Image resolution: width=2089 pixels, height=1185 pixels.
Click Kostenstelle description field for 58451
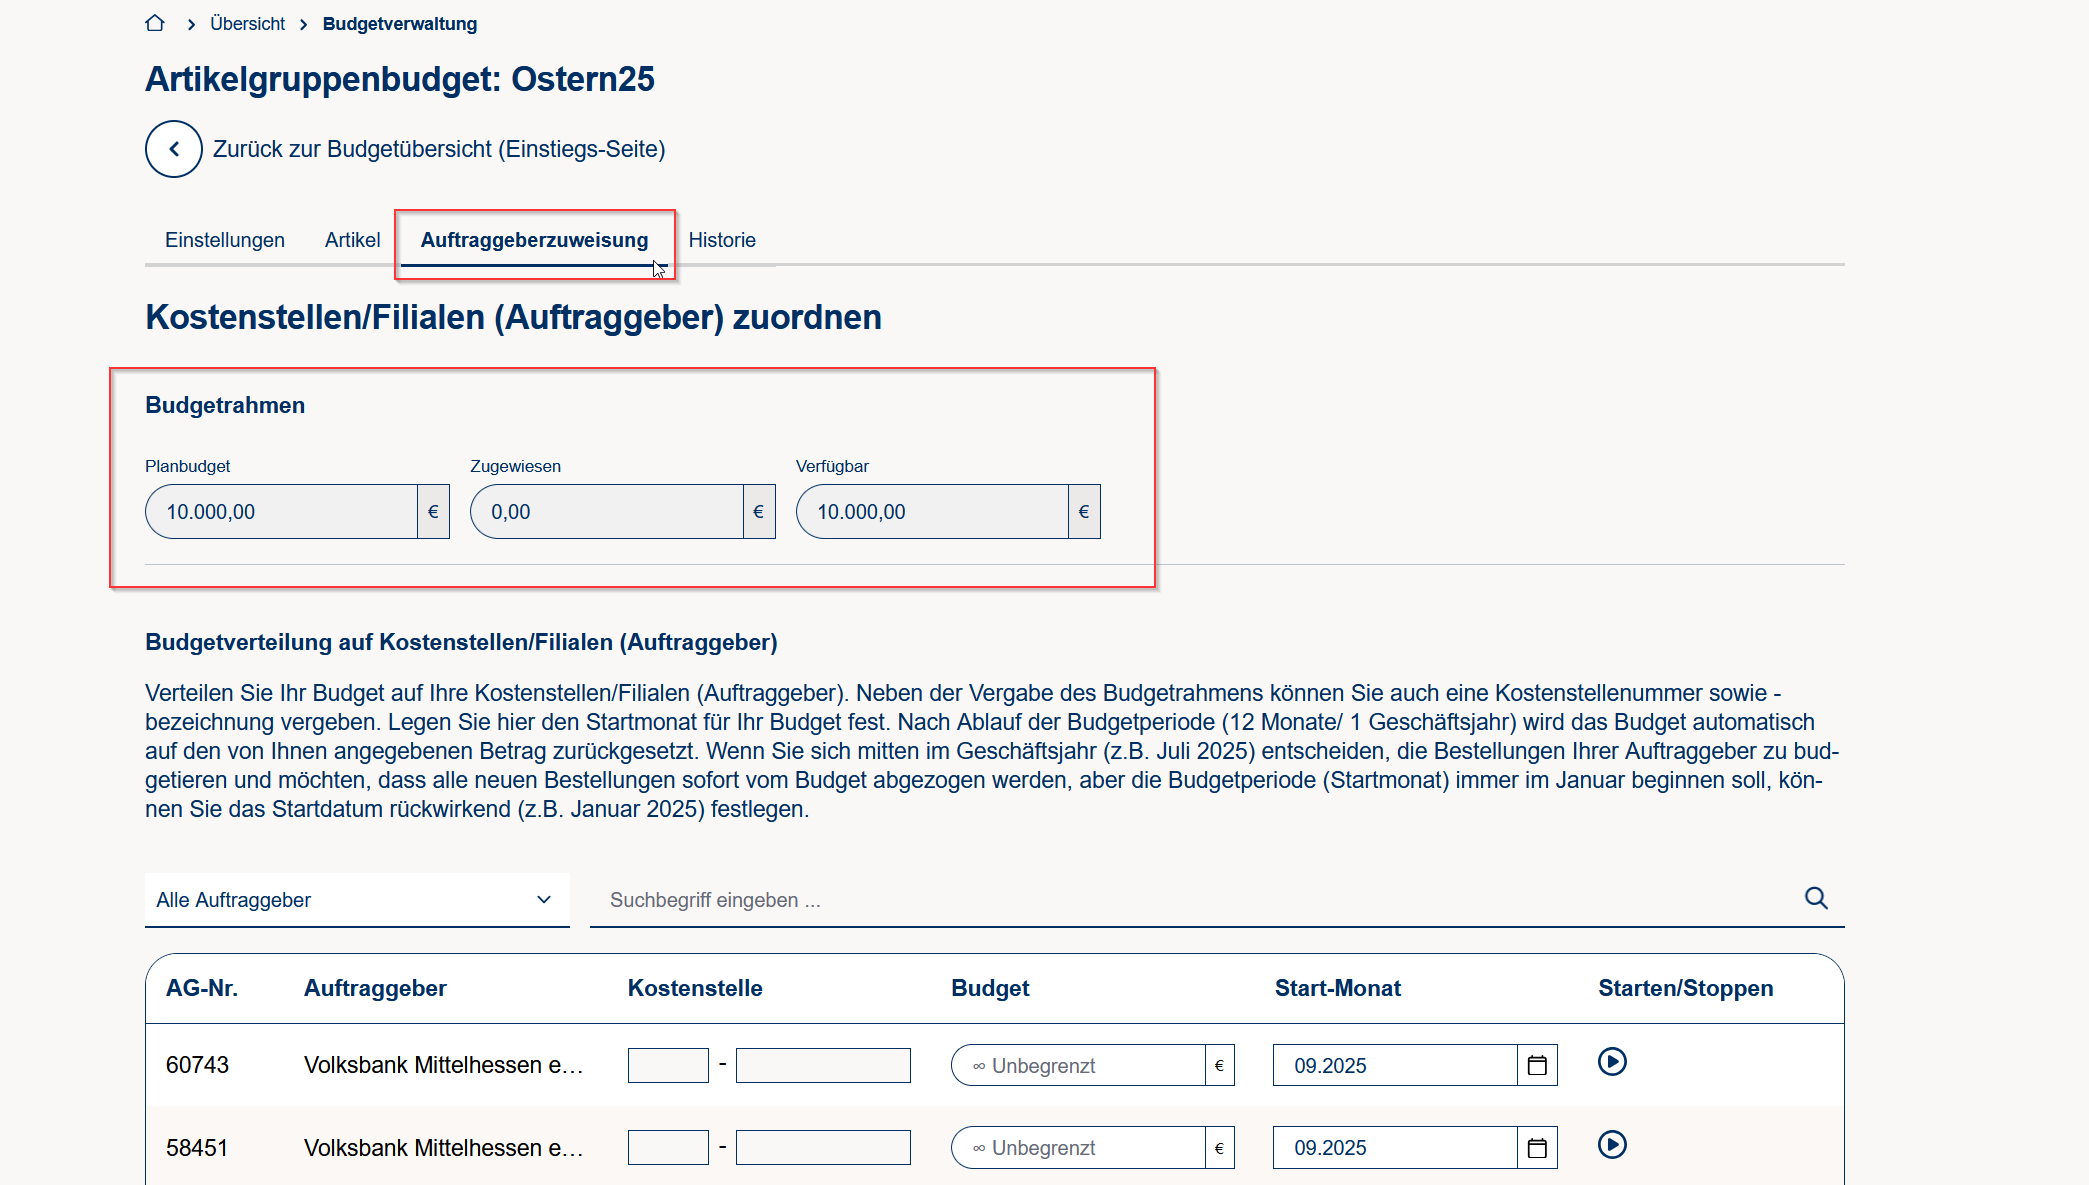point(822,1148)
